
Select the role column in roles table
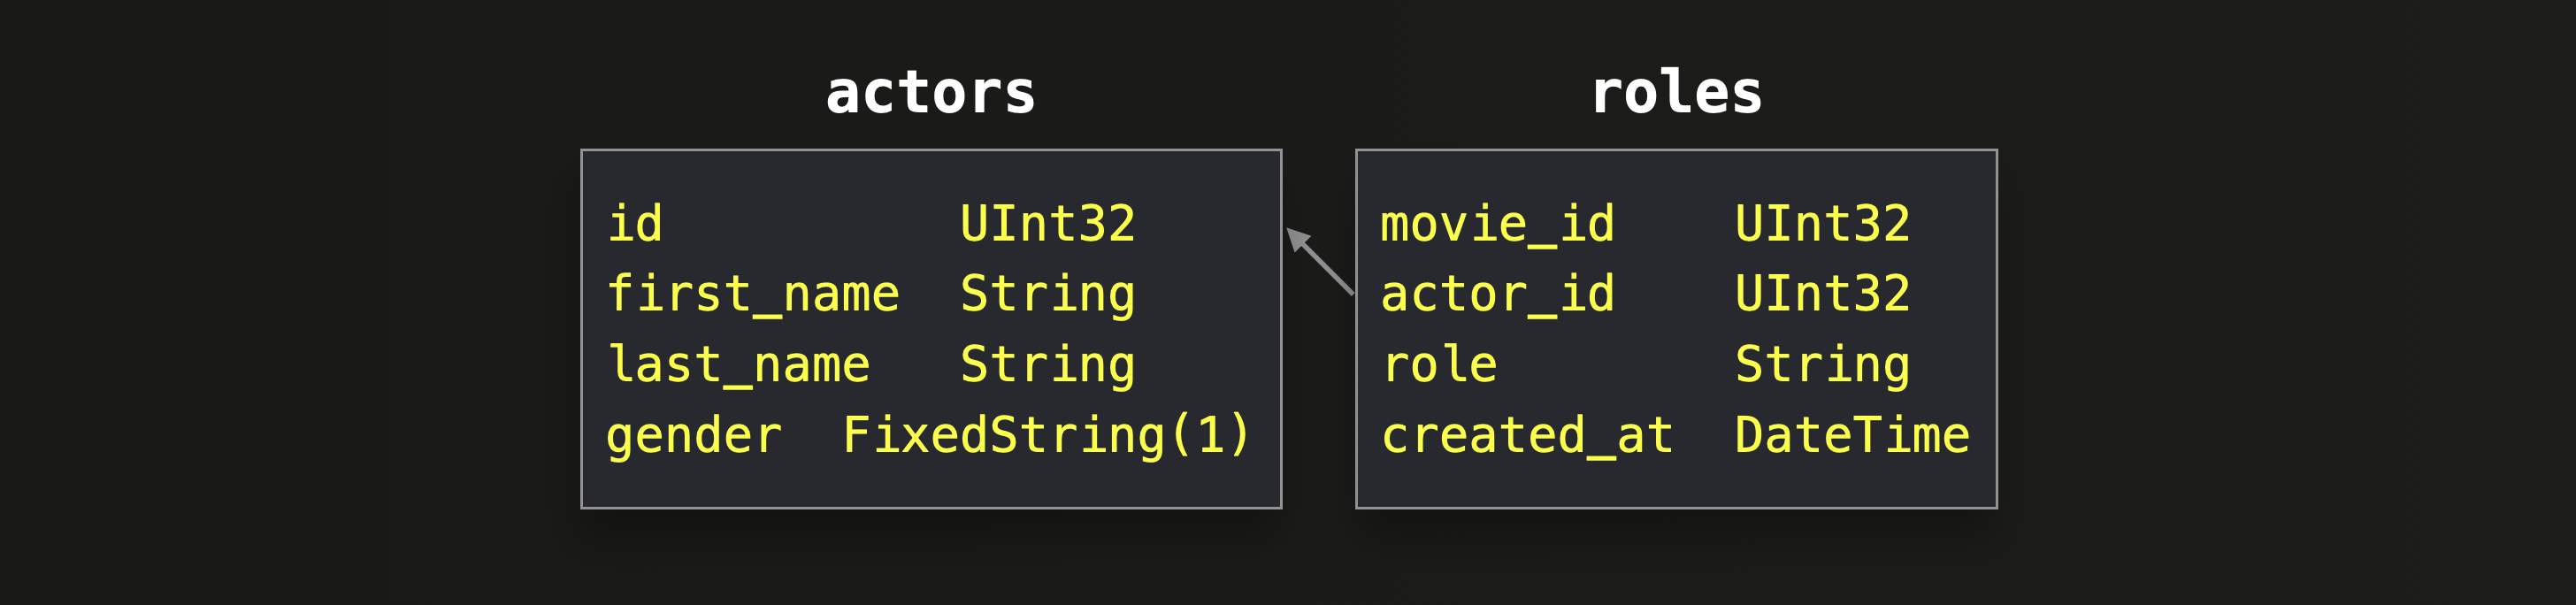[1439, 364]
